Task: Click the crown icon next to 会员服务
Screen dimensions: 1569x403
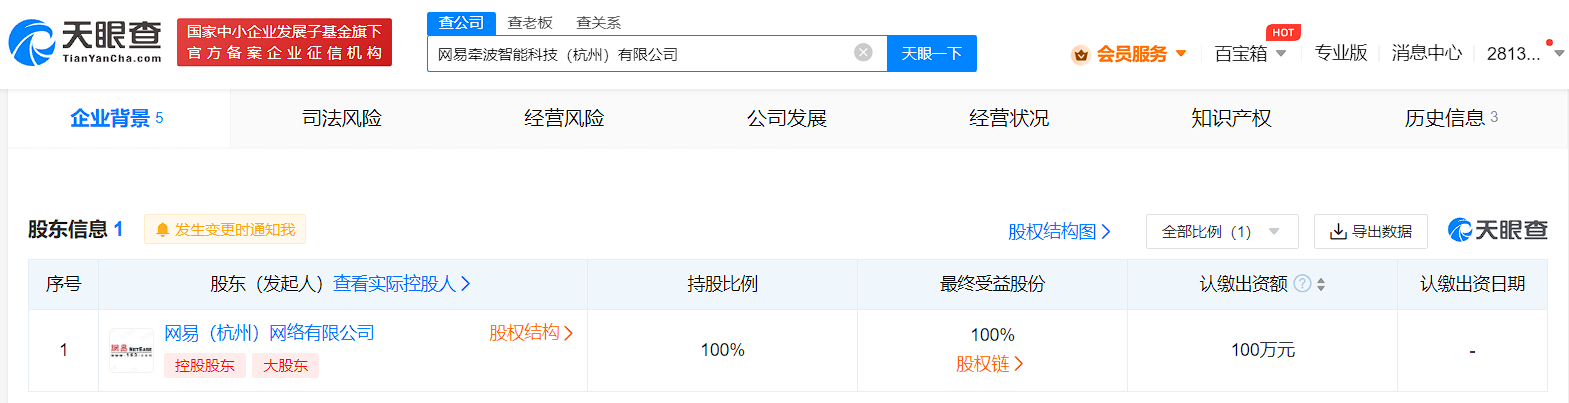Action: tap(1080, 55)
